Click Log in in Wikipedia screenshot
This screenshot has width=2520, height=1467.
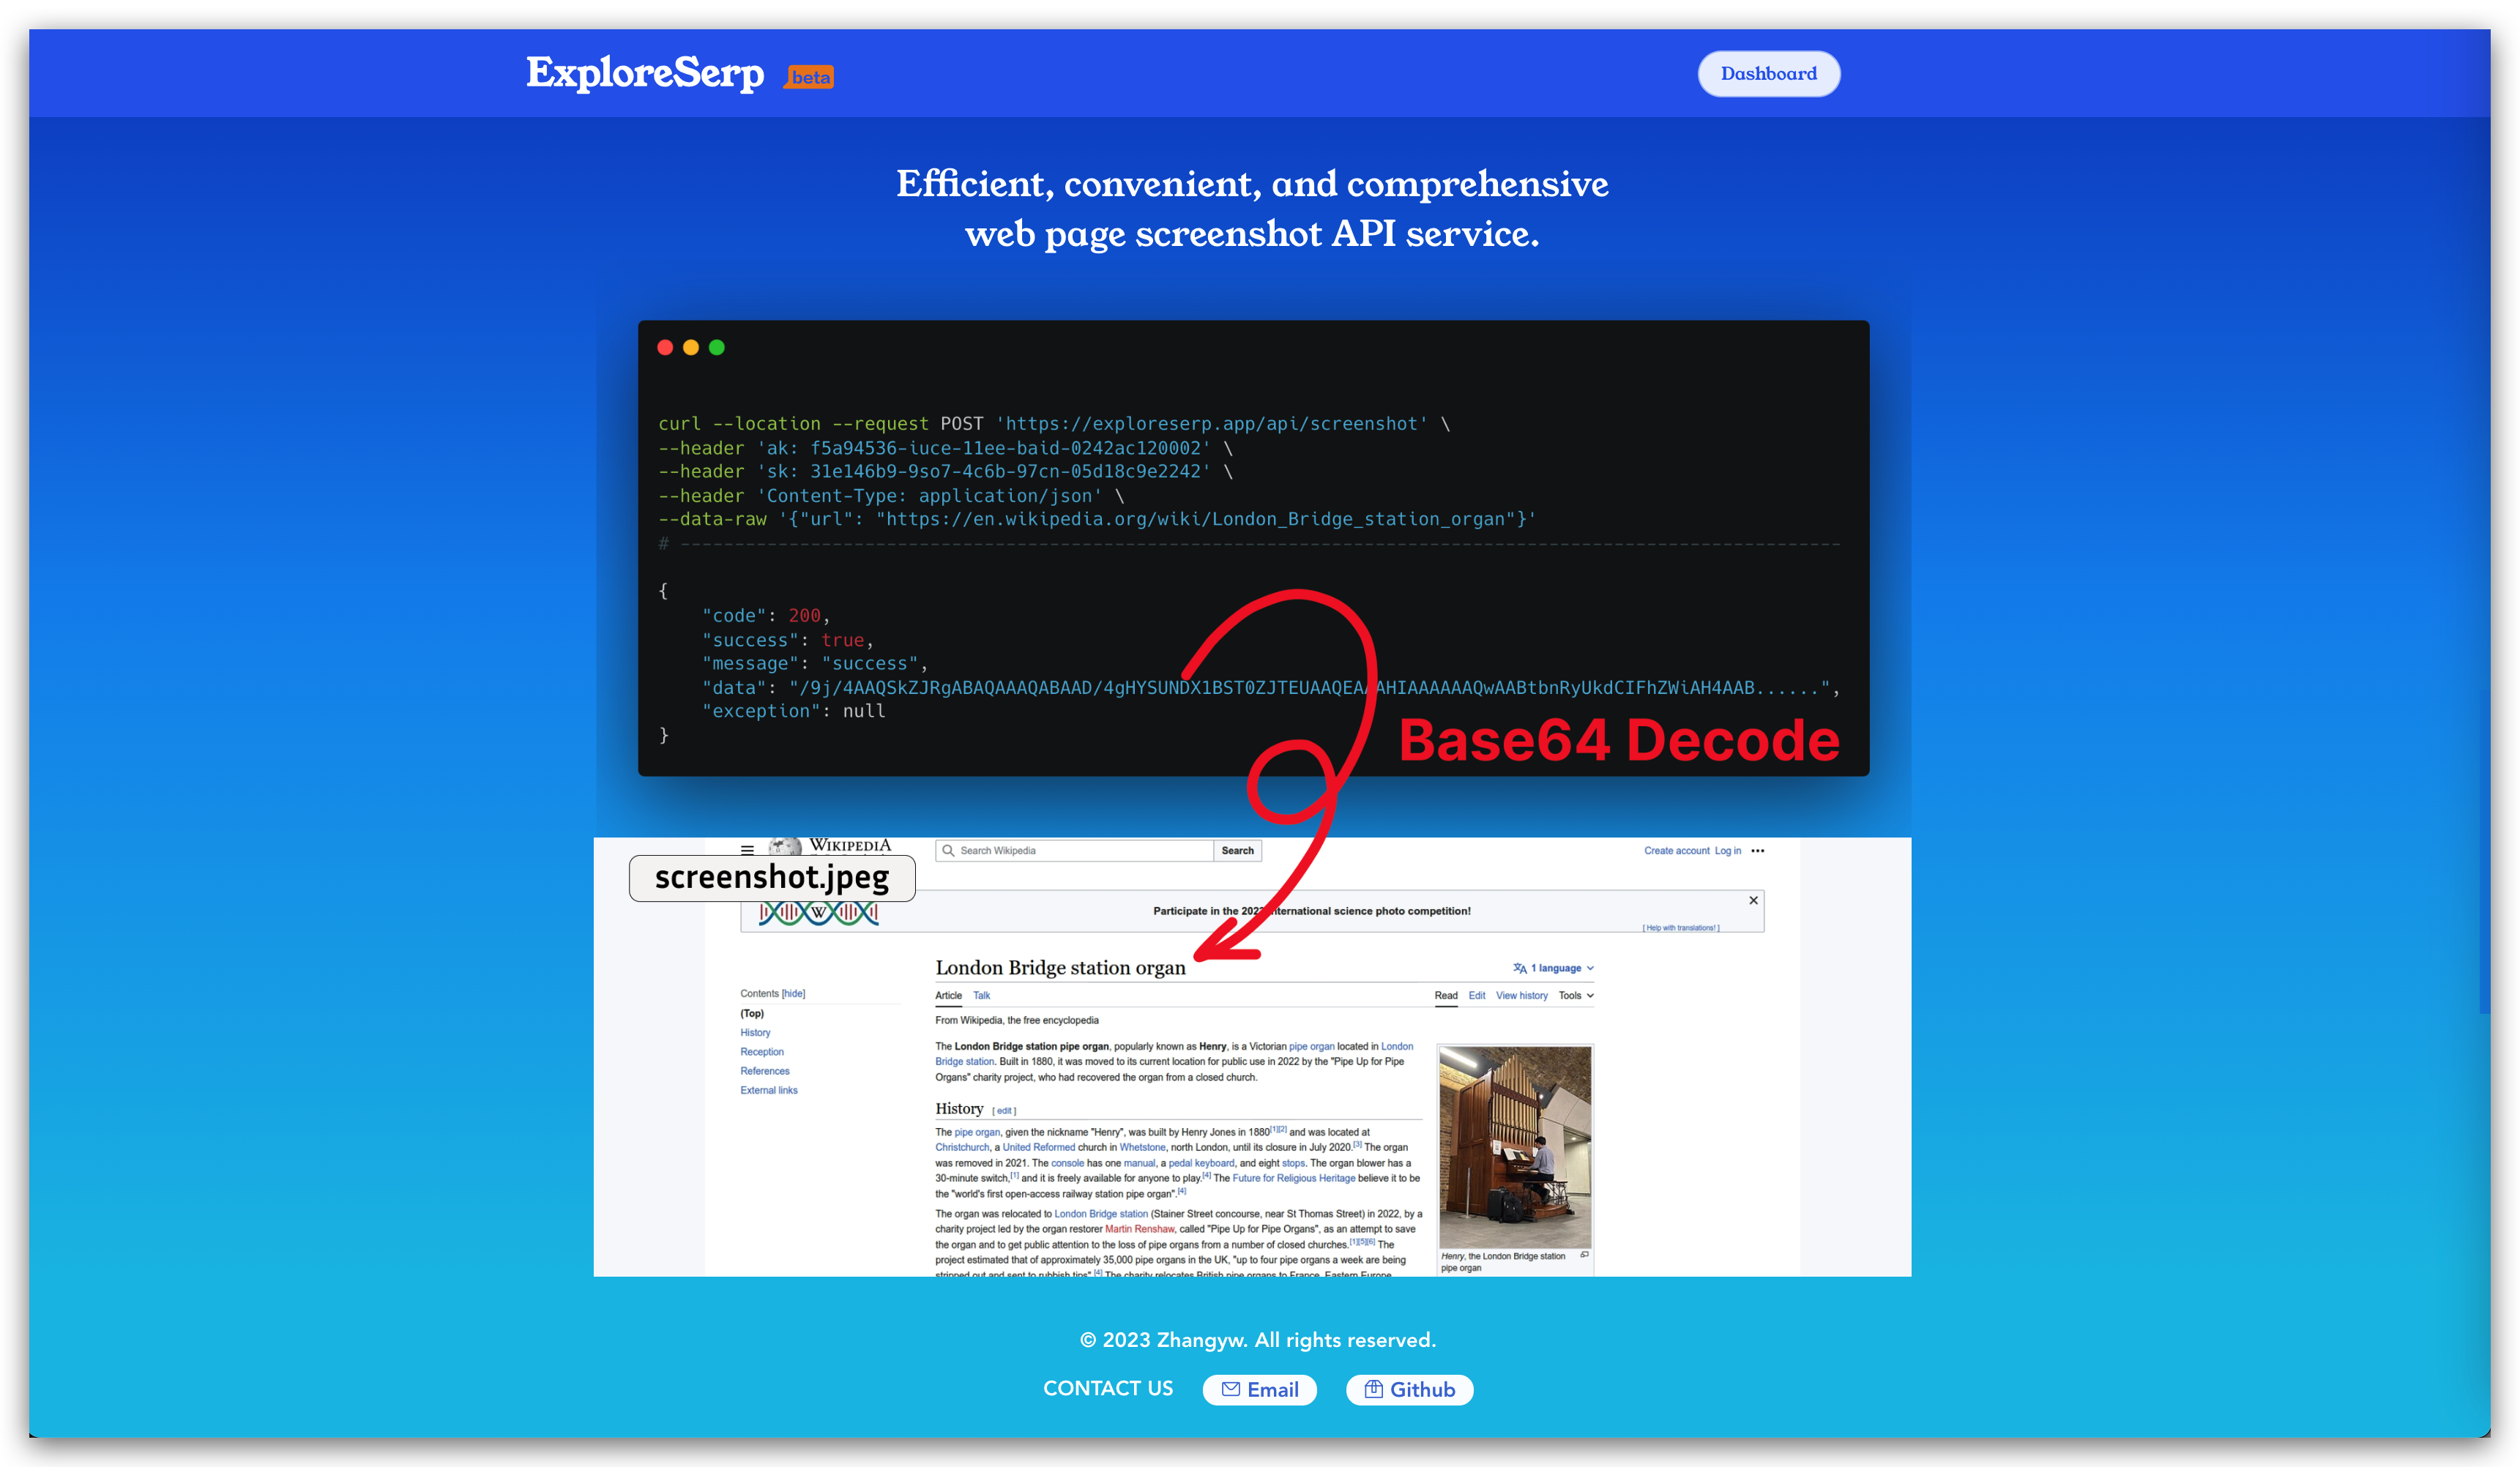pyautogui.click(x=1727, y=851)
